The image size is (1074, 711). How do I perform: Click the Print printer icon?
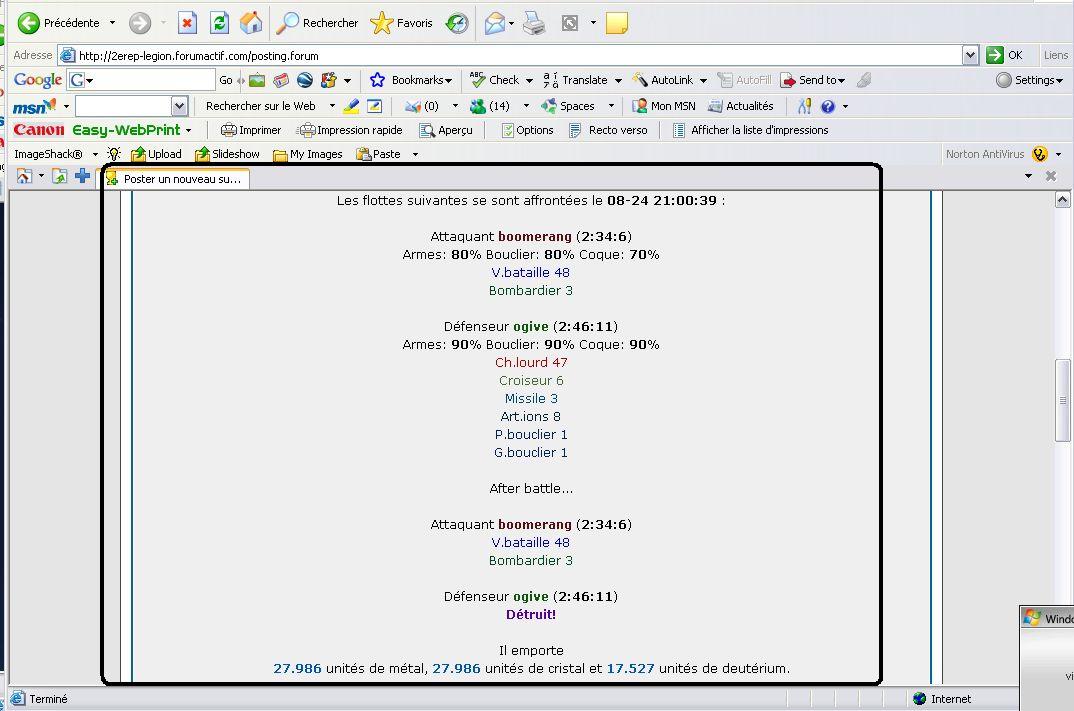point(535,23)
